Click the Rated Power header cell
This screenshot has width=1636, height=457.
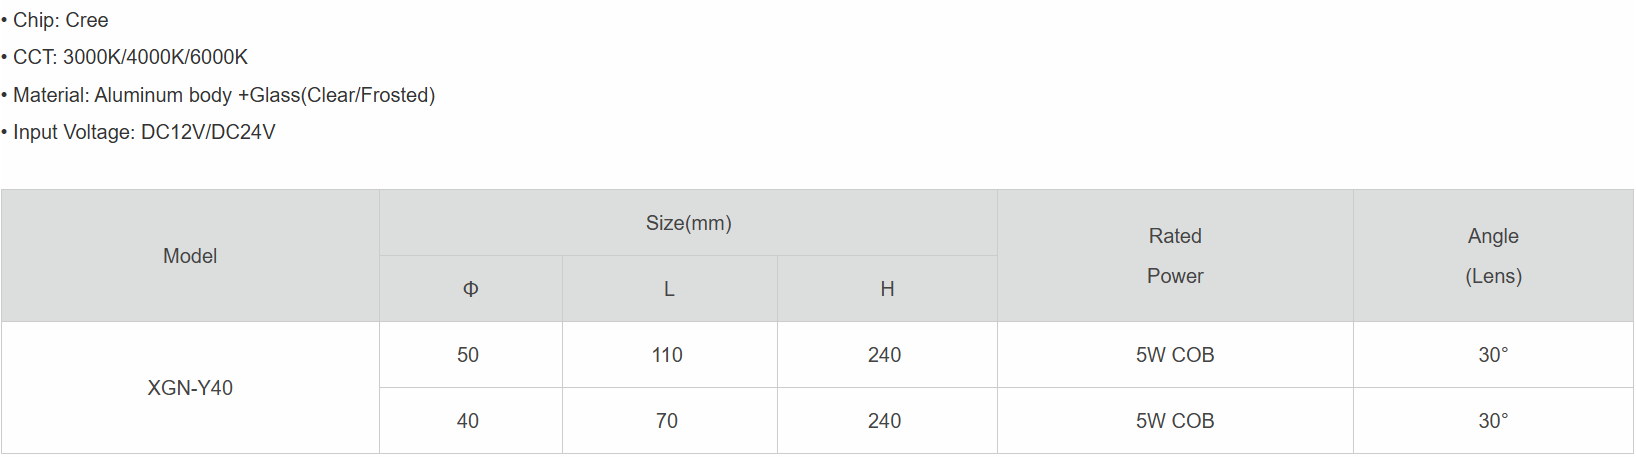[1175, 256]
